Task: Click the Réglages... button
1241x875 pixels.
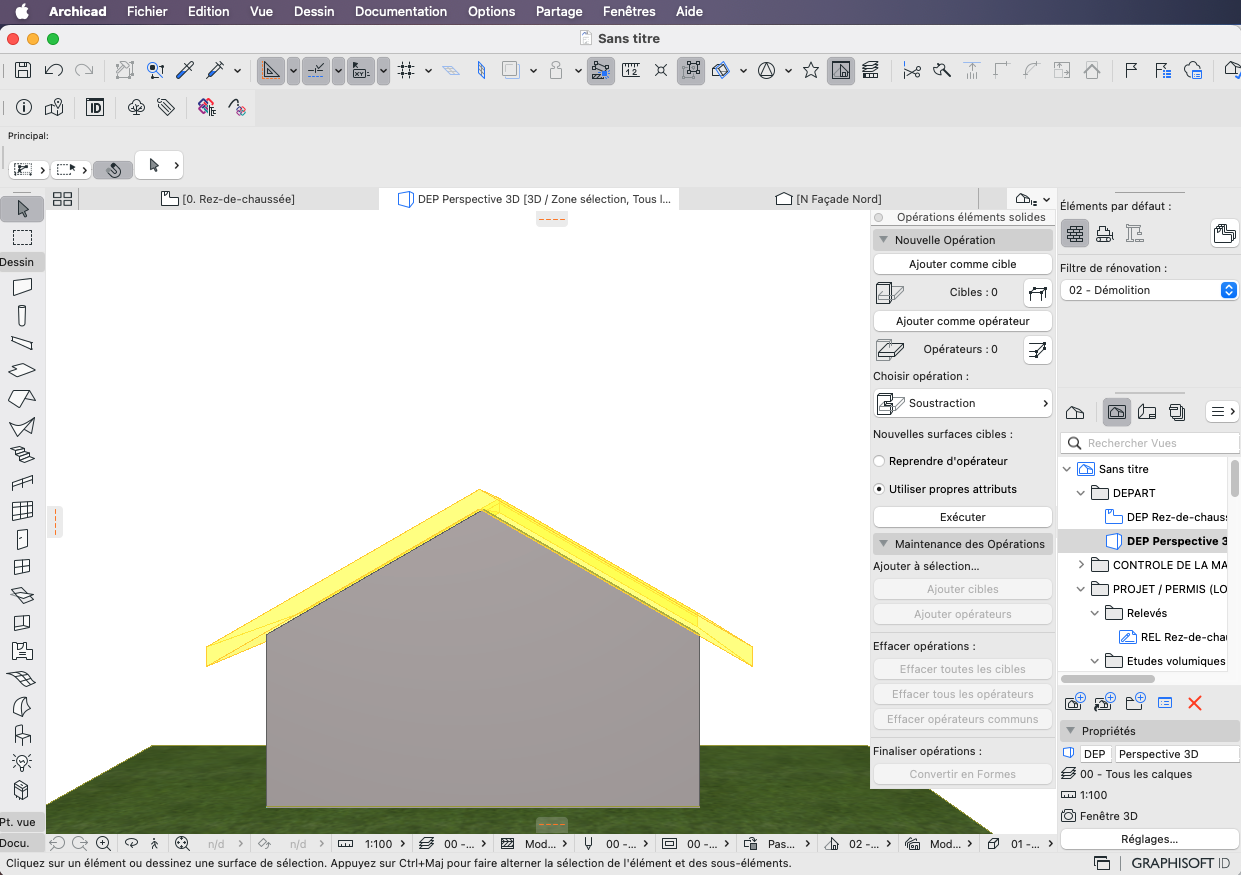Action: pyautogui.click(x=1149, y=839)
